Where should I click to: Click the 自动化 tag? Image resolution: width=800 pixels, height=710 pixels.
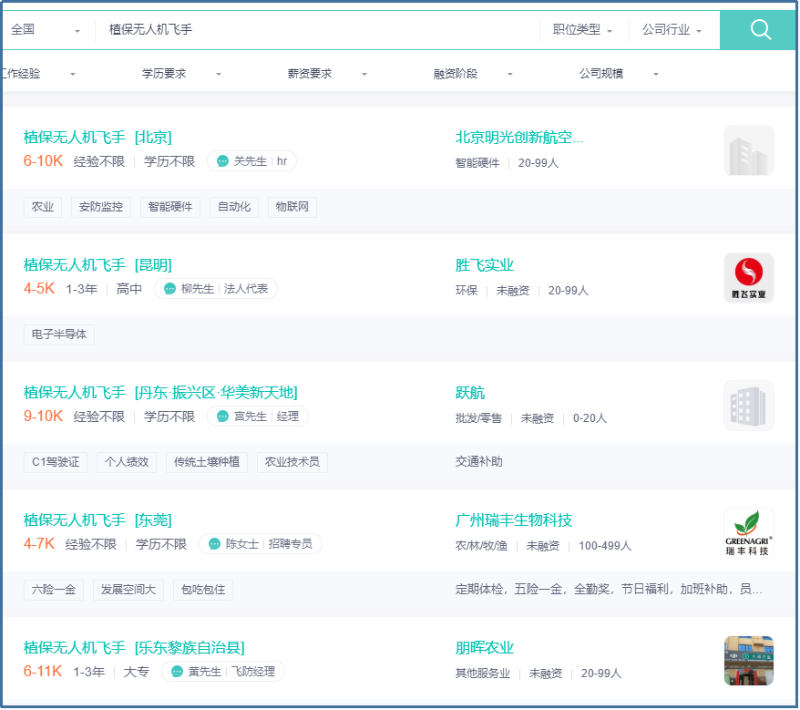click(234, 207)
